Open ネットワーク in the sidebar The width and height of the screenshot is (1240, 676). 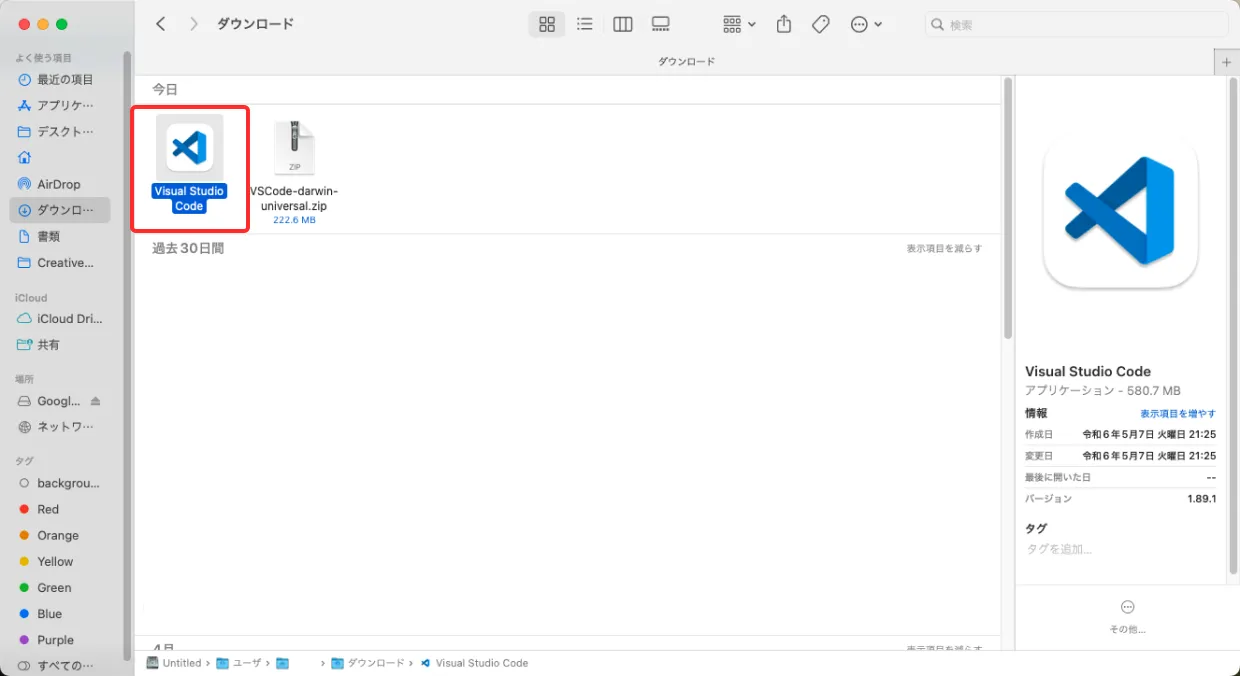coord(62,427)
